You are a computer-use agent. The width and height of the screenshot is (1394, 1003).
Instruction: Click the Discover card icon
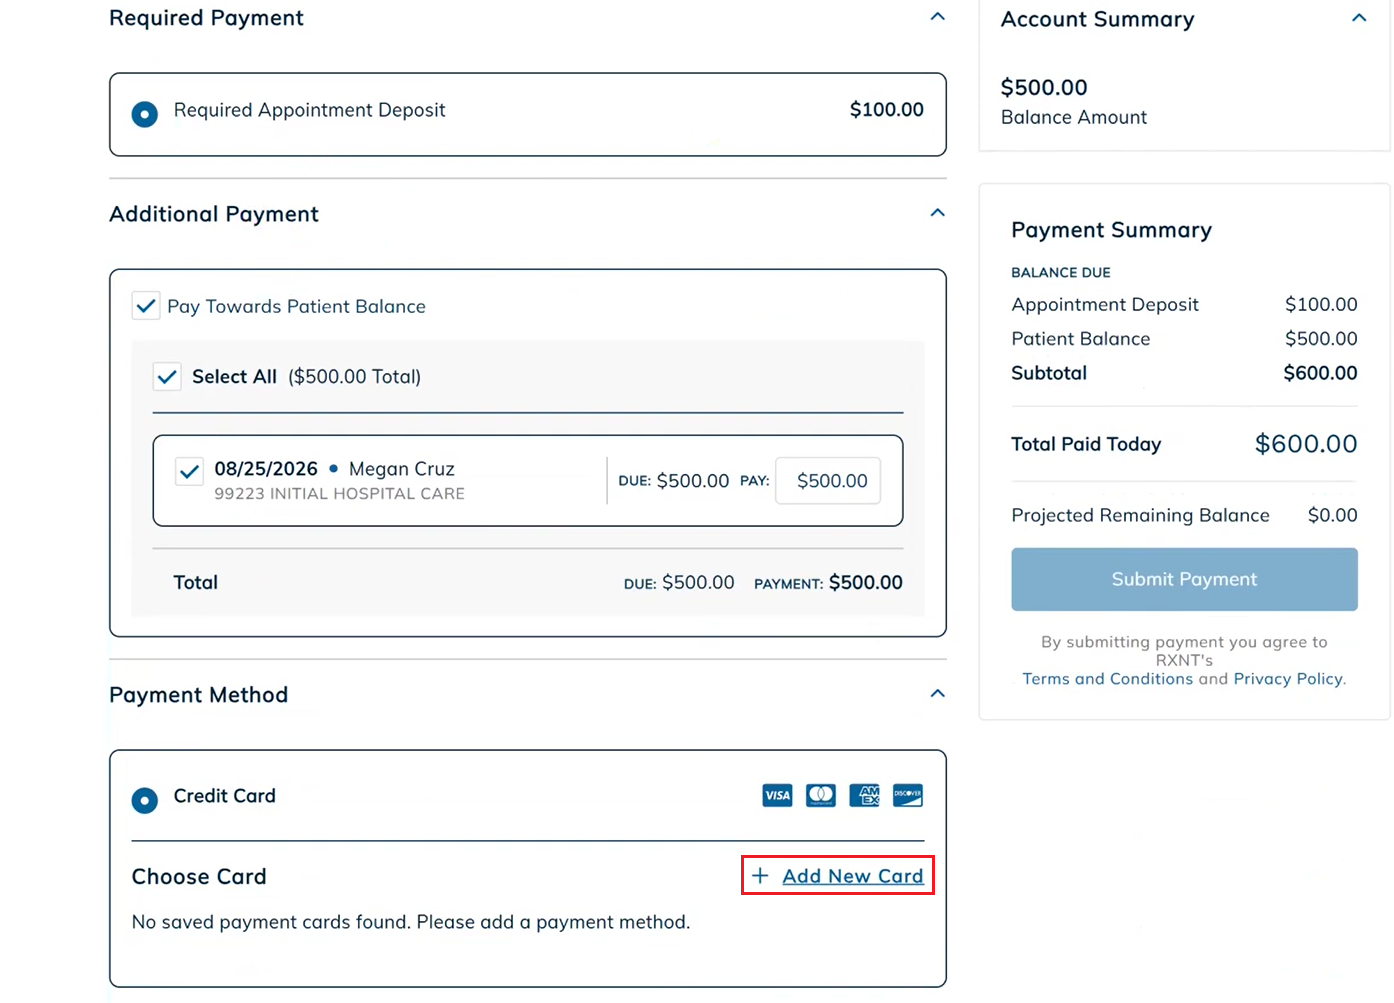[x=908, y=795]
